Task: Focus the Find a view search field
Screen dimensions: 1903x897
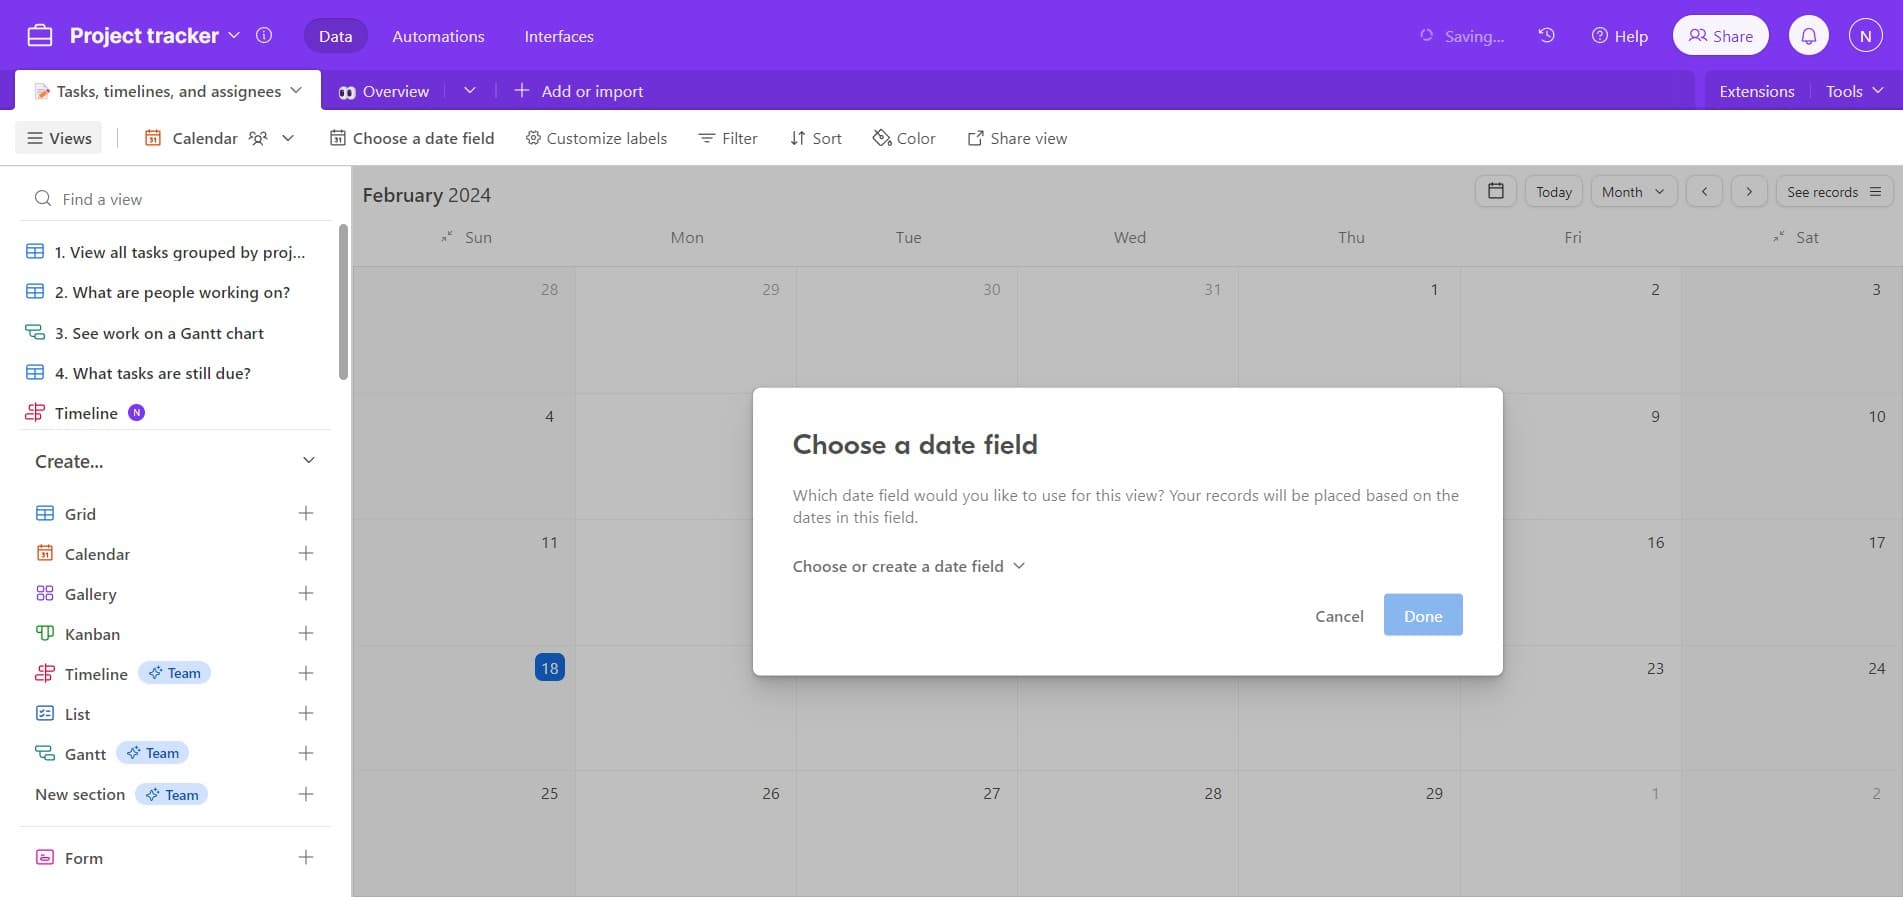Action: 176,199
